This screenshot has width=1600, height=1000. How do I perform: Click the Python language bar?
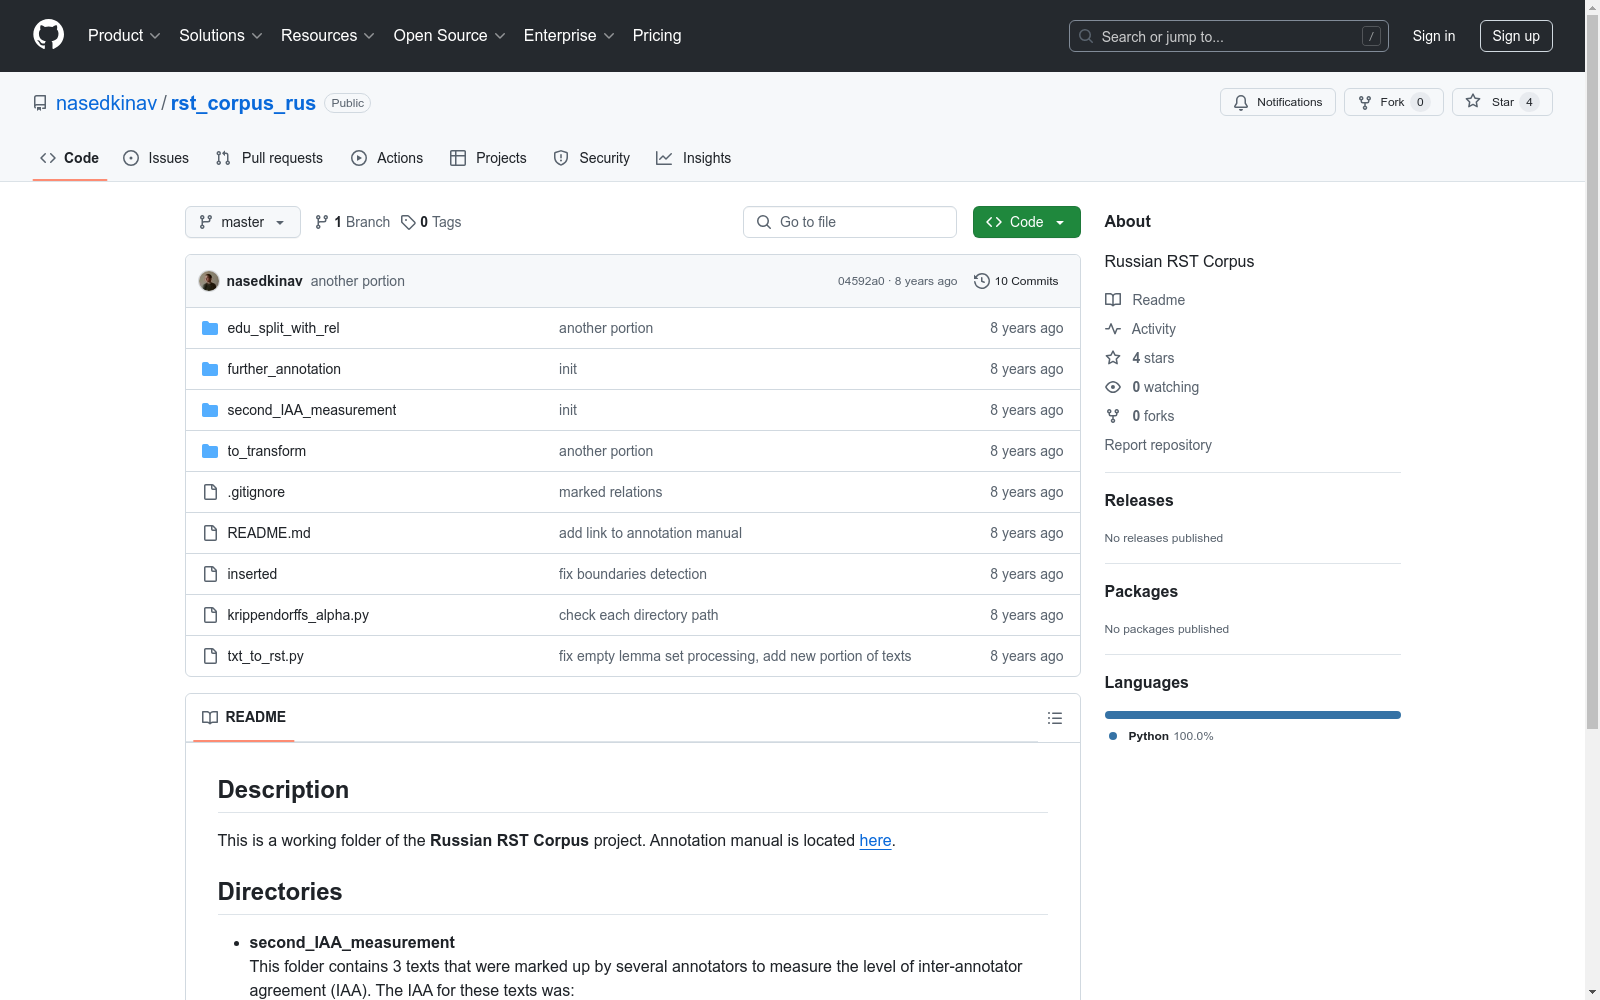point(1253,715)
